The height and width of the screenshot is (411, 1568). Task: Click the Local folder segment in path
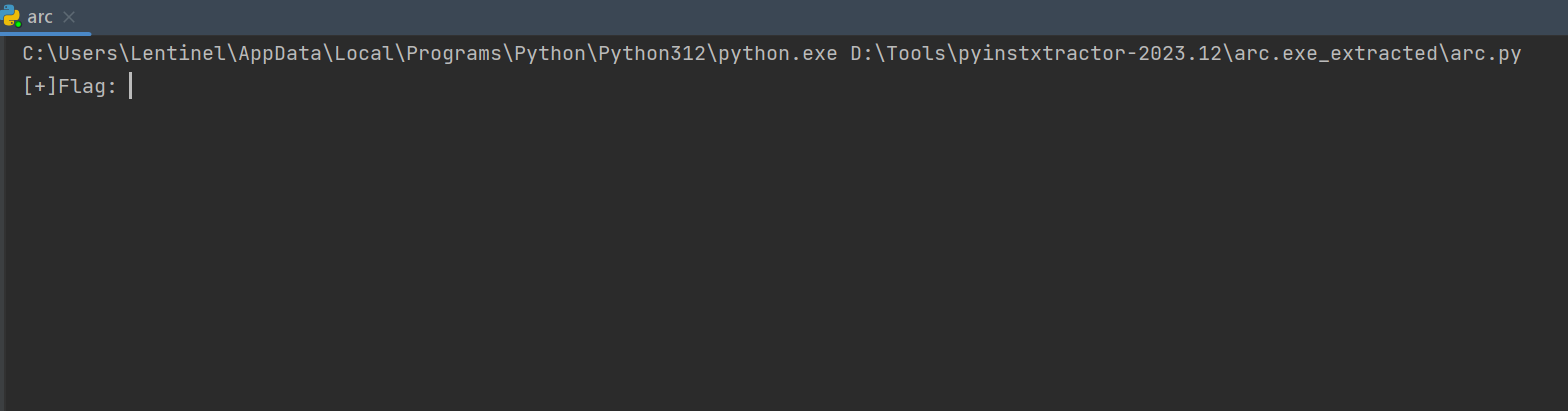364,54
